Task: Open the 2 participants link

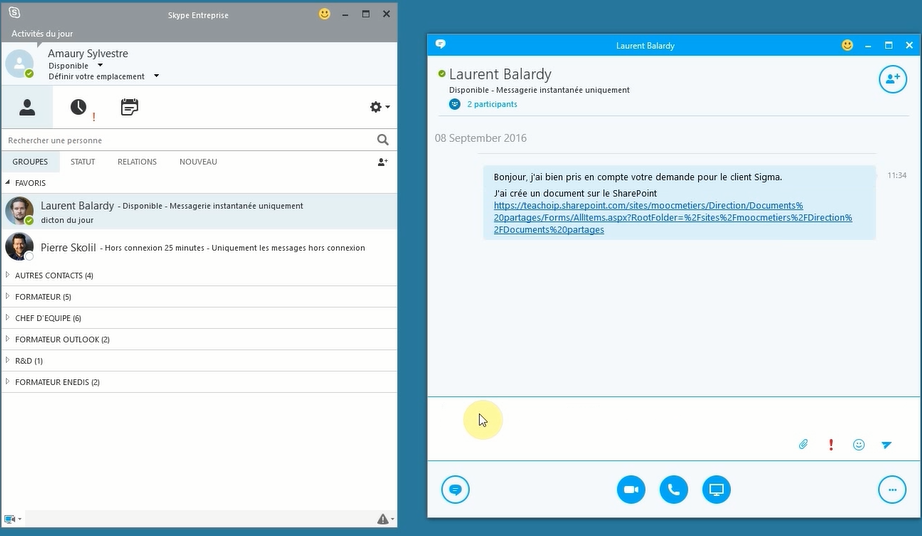Action: coord(492,104)
